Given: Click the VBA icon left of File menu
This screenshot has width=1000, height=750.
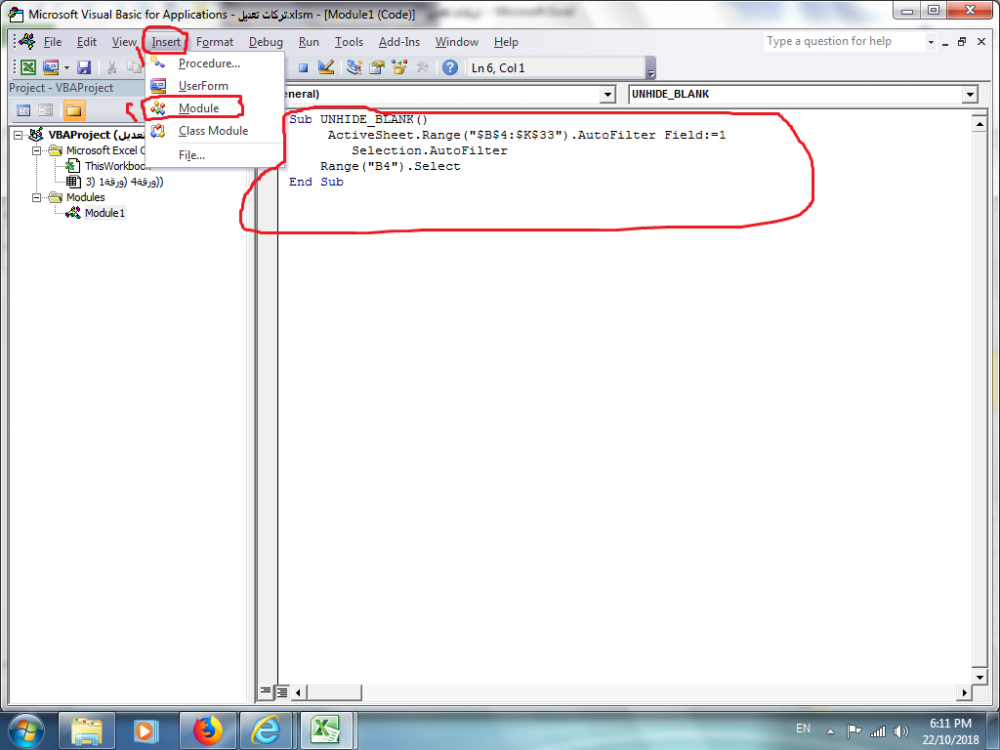Looking at the screenshot, I should (27, 41).
